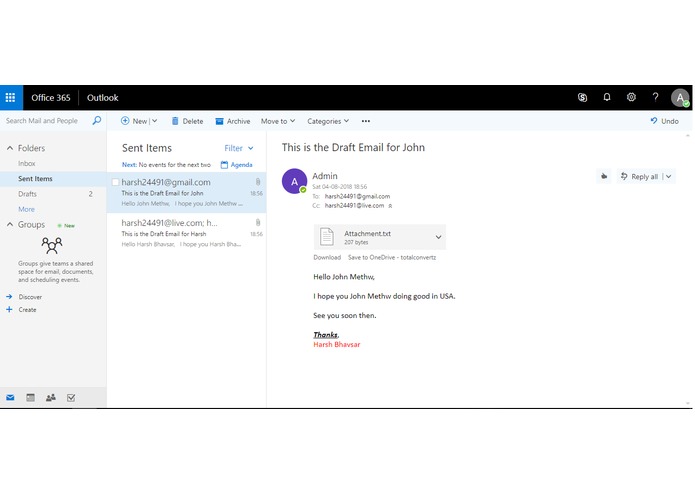Open the email to harsh24491@live.com
The image size is (695, 494).
pyautogui.click(x=186, y=233)
